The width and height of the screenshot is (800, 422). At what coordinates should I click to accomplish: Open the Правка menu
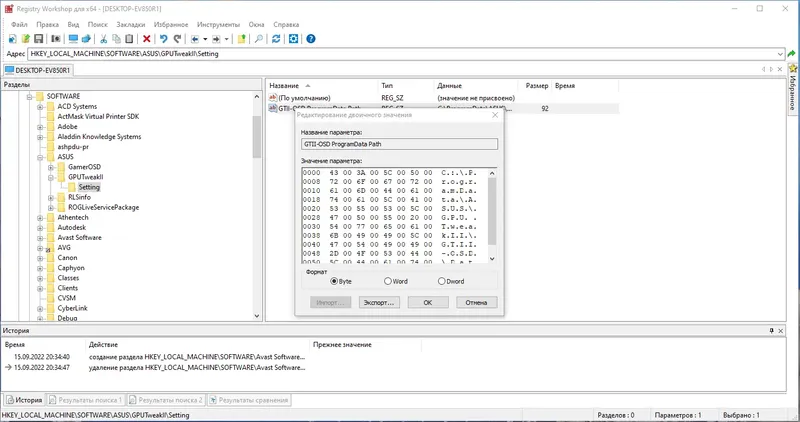[47, 24]
